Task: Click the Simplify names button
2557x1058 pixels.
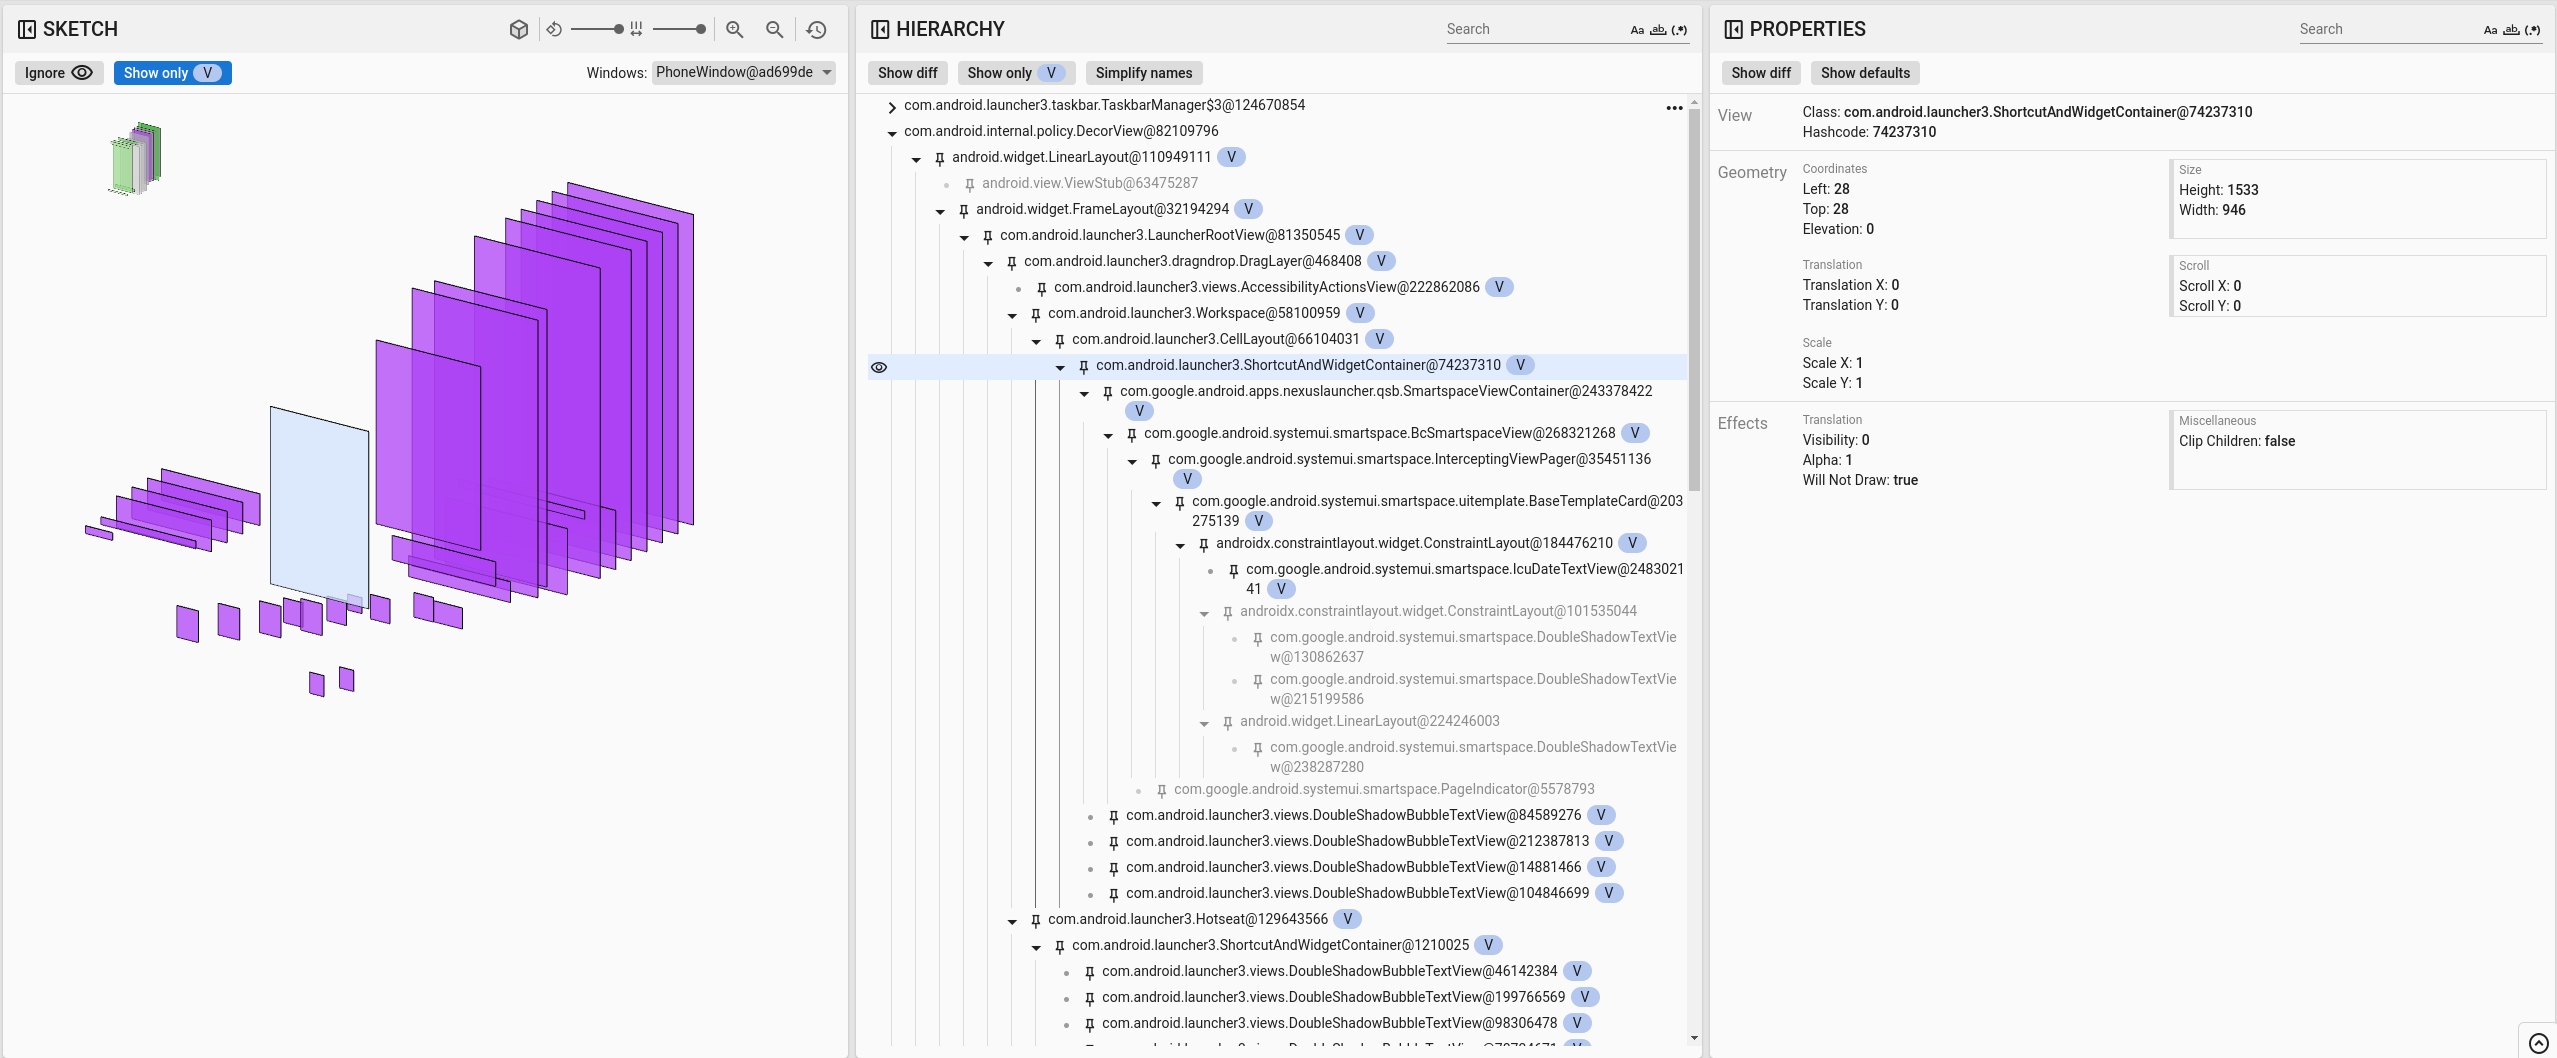Action: click(x=1142, y=72)
